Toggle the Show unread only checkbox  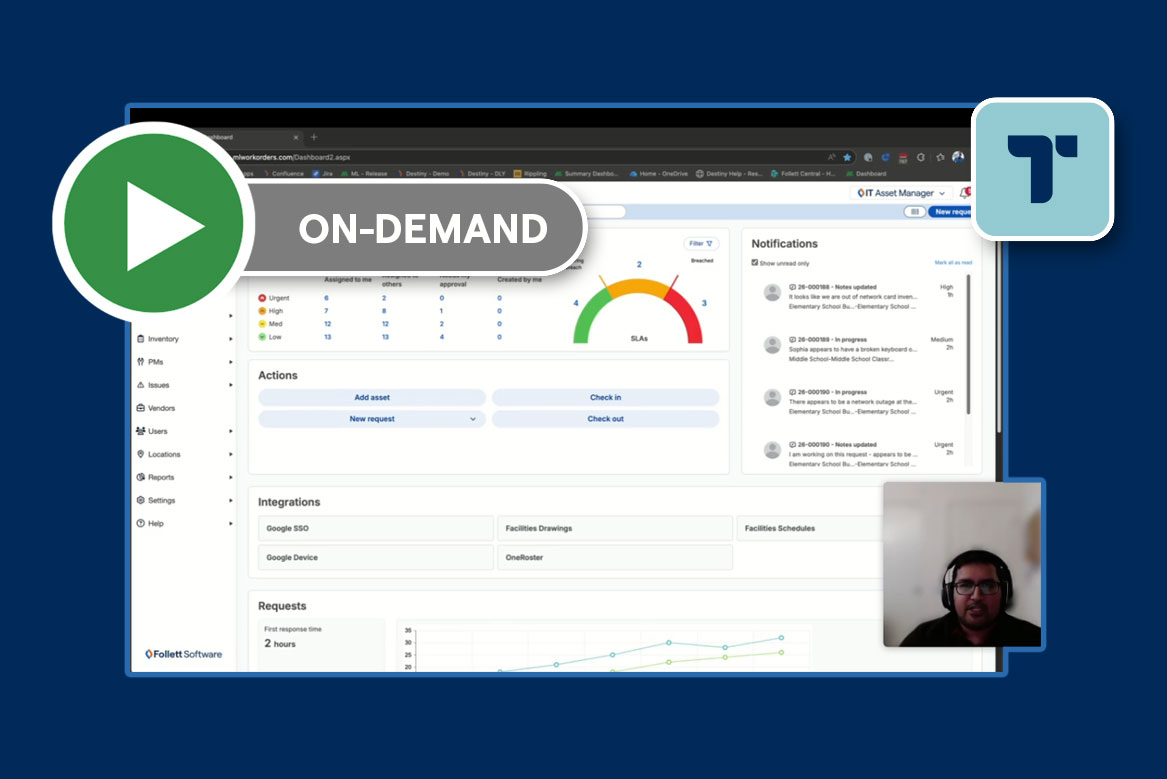(x=755, y=263)
